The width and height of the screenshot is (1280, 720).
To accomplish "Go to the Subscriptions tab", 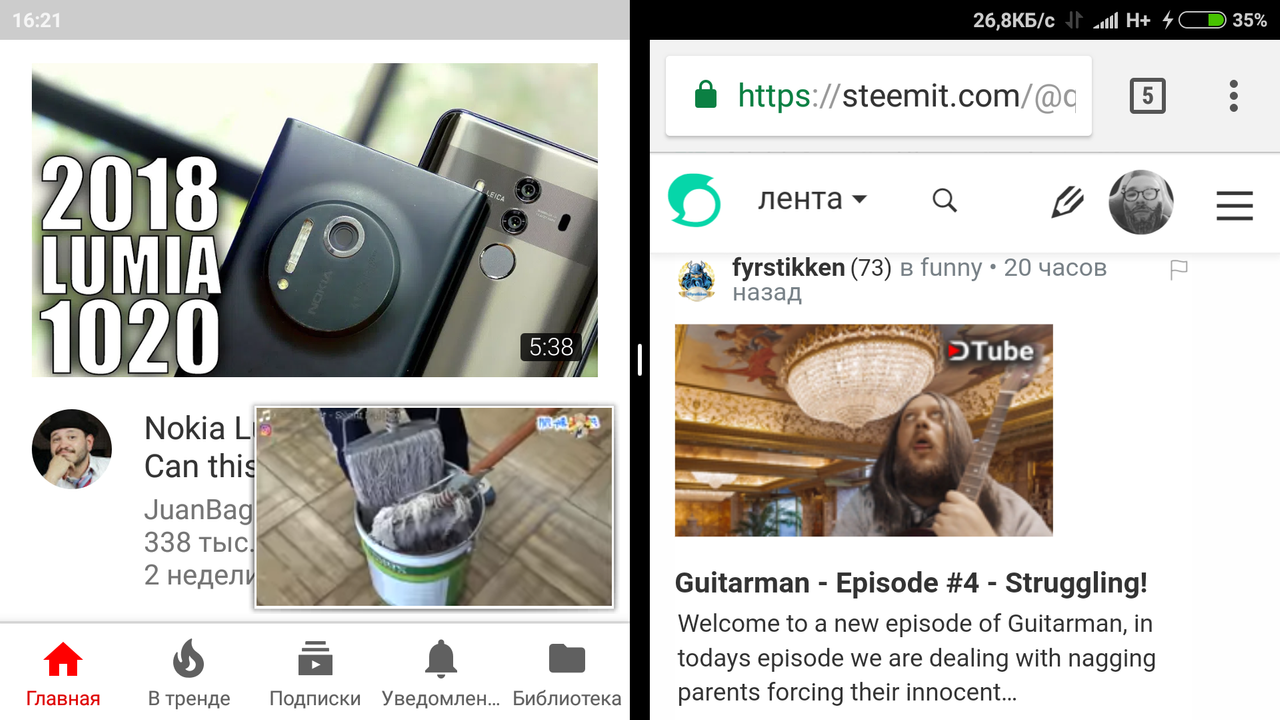I will click(x=315, y=675).
